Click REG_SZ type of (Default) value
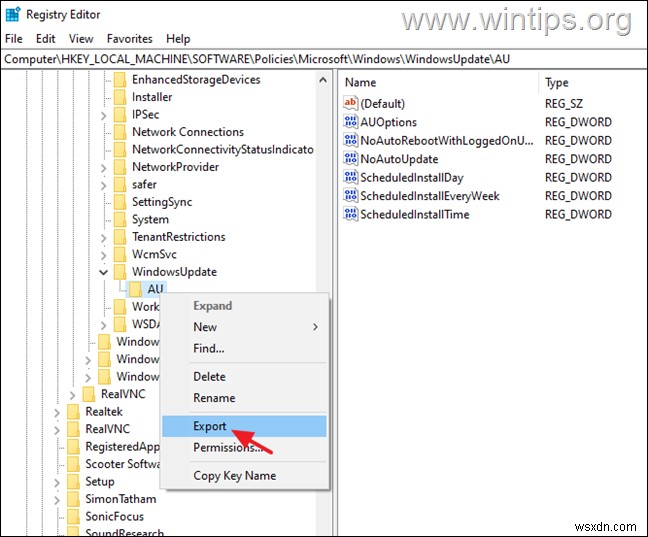648x537 pixels. tap(564, 103)
